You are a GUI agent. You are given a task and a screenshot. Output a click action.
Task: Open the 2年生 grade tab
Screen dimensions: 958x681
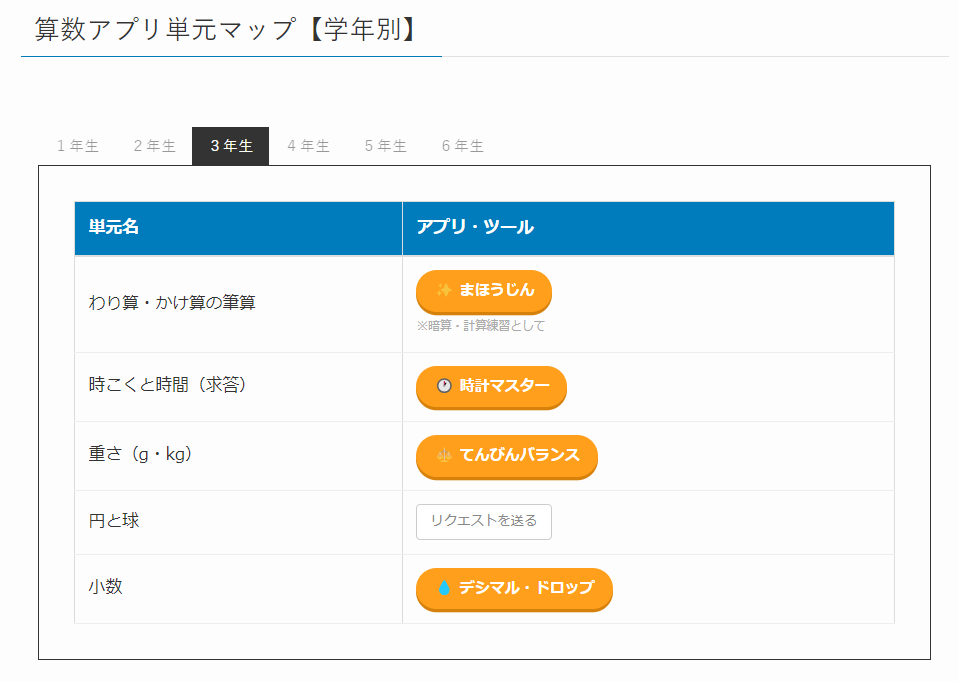point(154,146)
